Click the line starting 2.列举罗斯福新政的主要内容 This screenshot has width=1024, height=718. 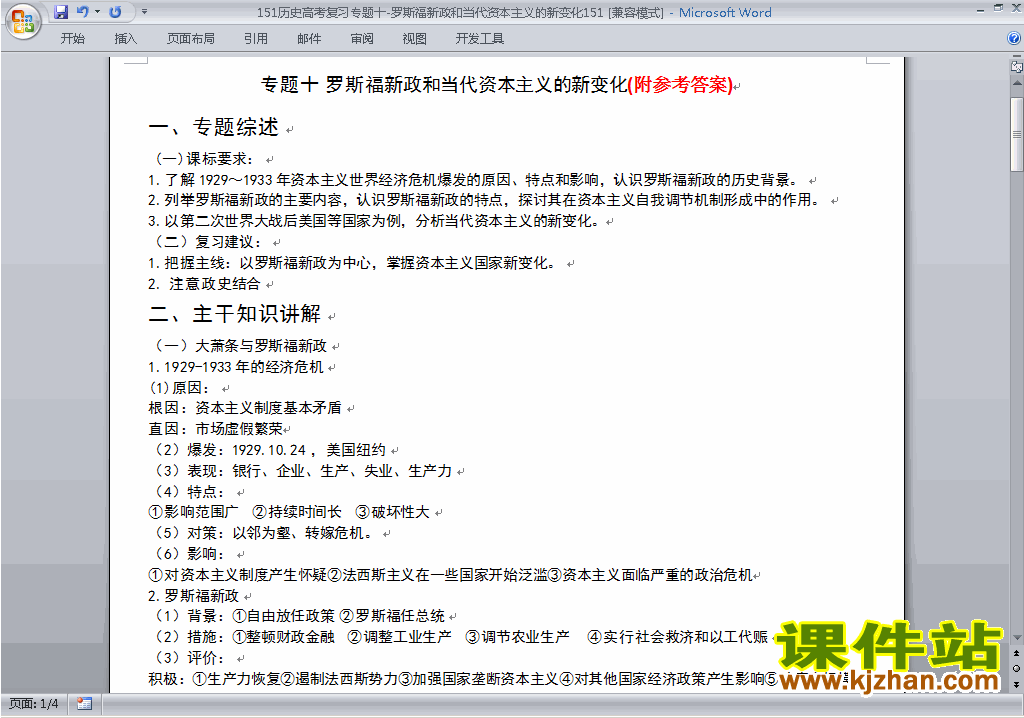click(485, 200)
